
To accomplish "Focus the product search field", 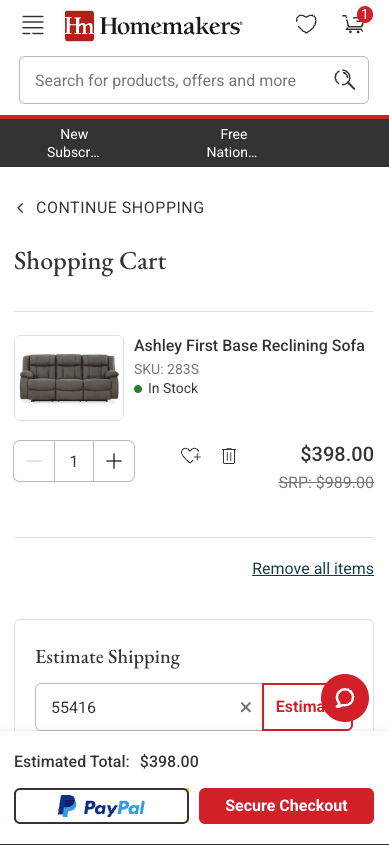I will pyautogui.click(x=175, y=80).
